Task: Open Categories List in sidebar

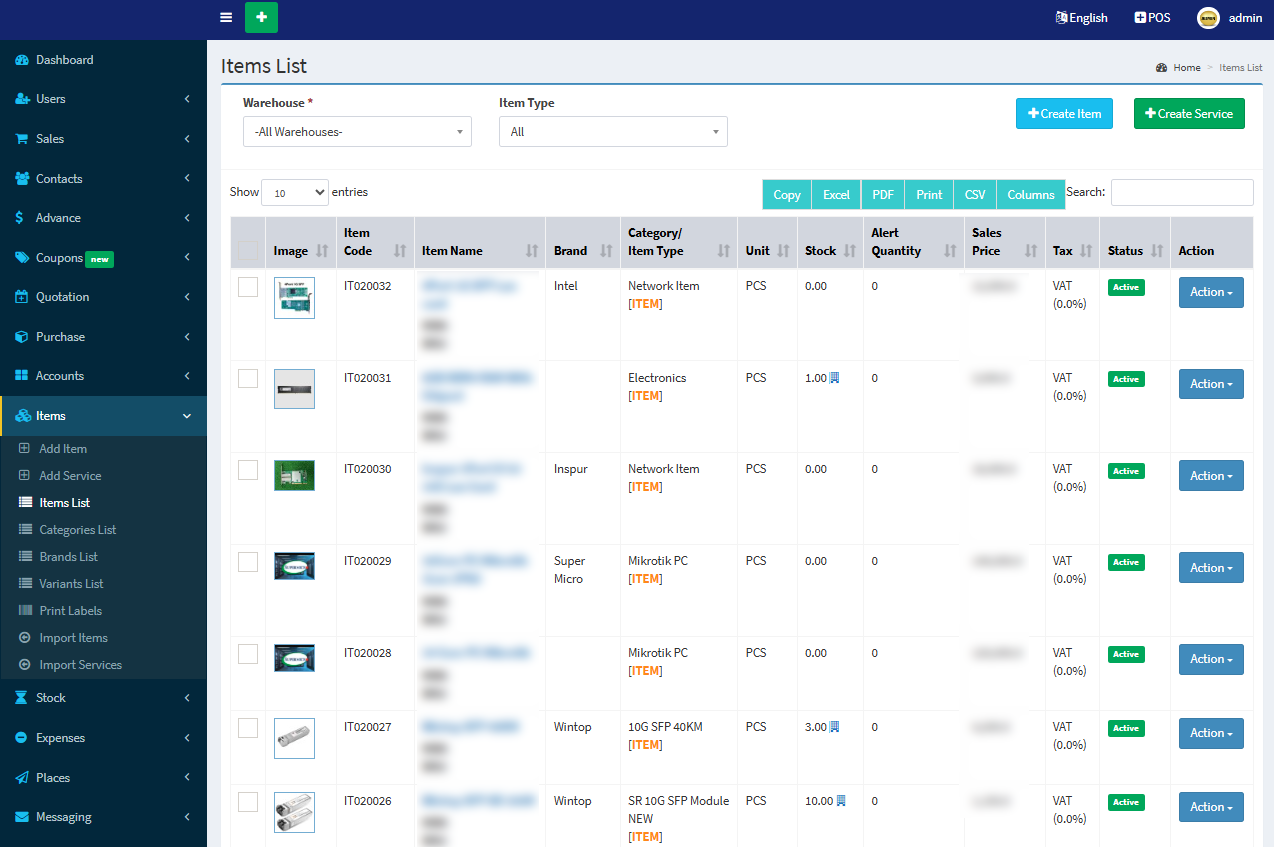Action: coord(77,530)
